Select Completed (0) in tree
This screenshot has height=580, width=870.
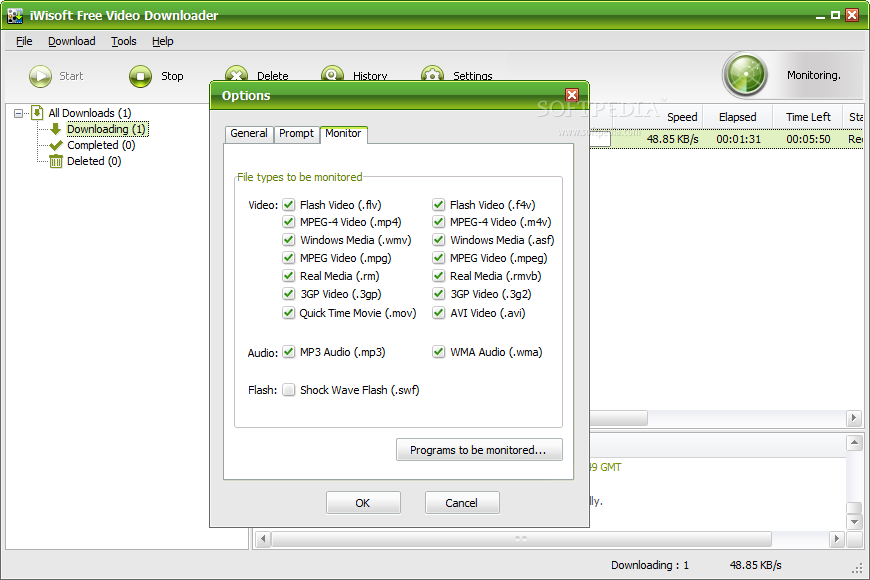[101, 145]
